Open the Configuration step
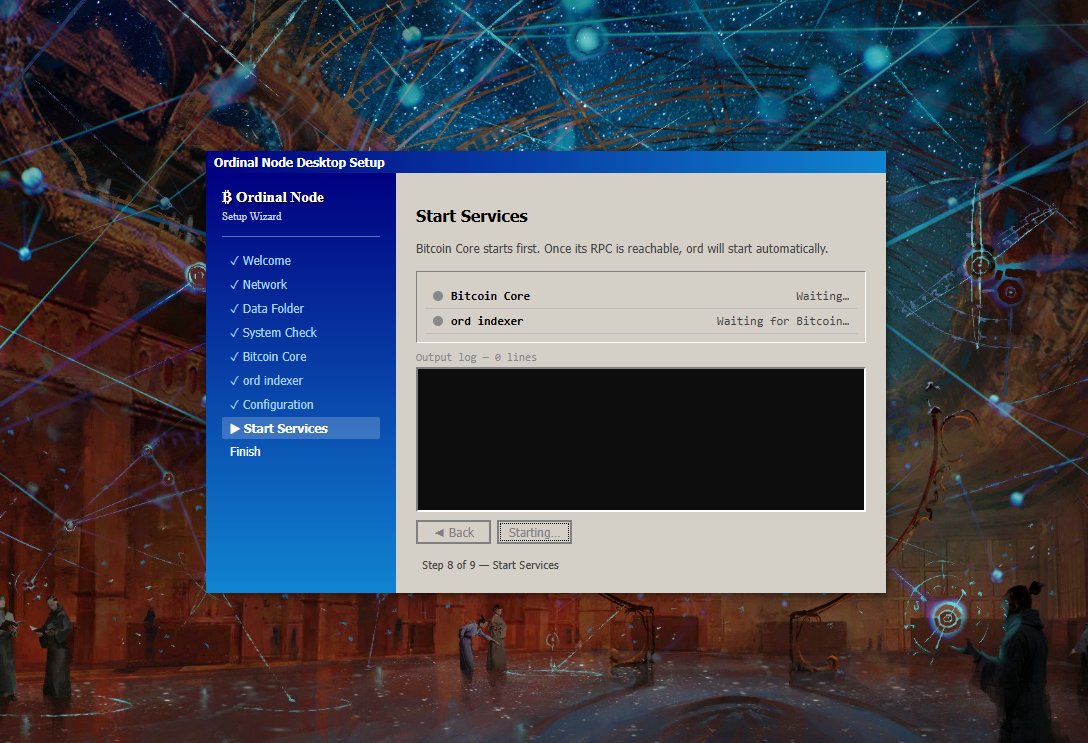The height and width of the screenshot is (743, 1088). [x=300, y=404]
